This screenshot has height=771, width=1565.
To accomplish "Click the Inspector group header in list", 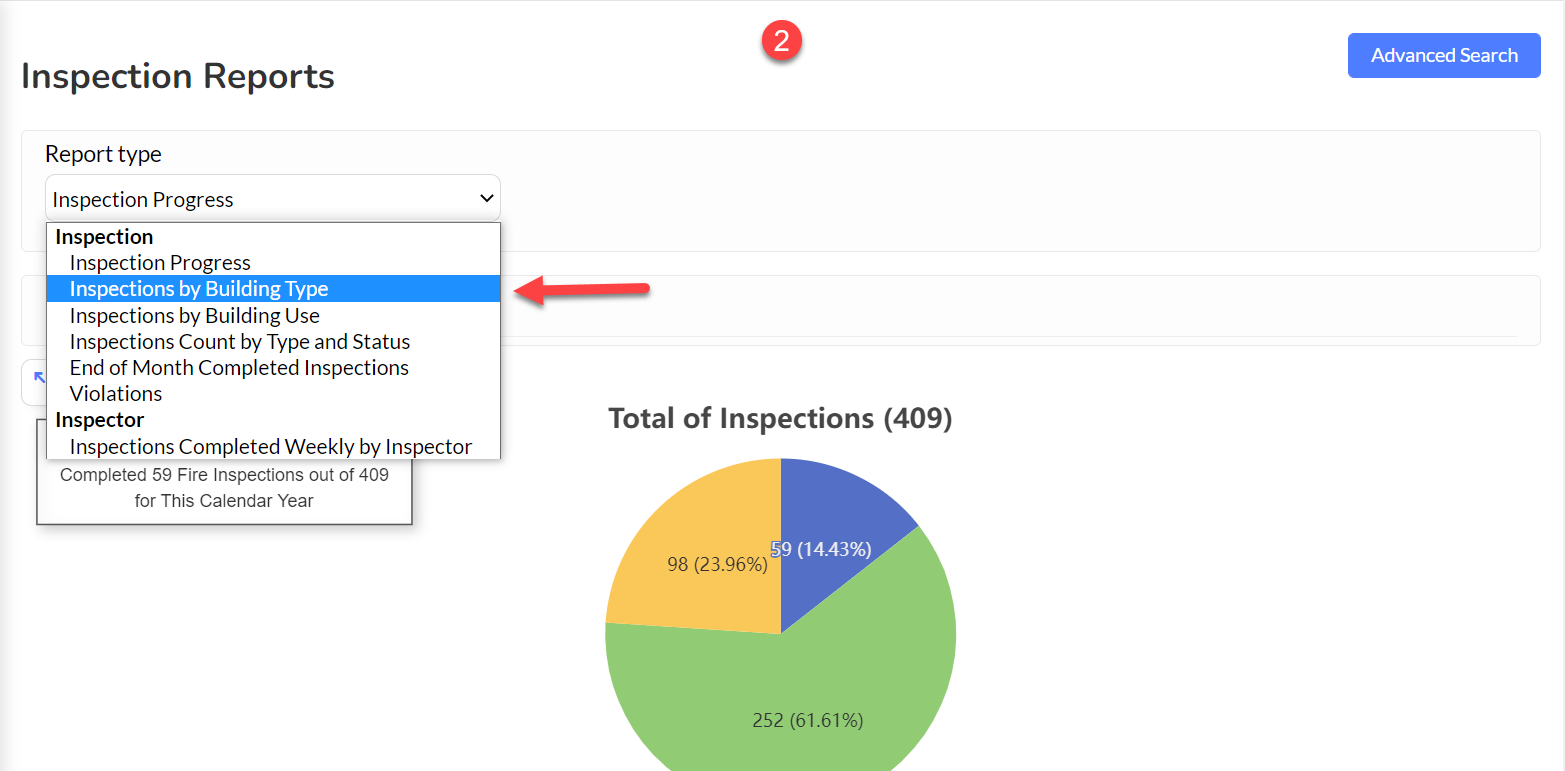I will pos(100,420).
